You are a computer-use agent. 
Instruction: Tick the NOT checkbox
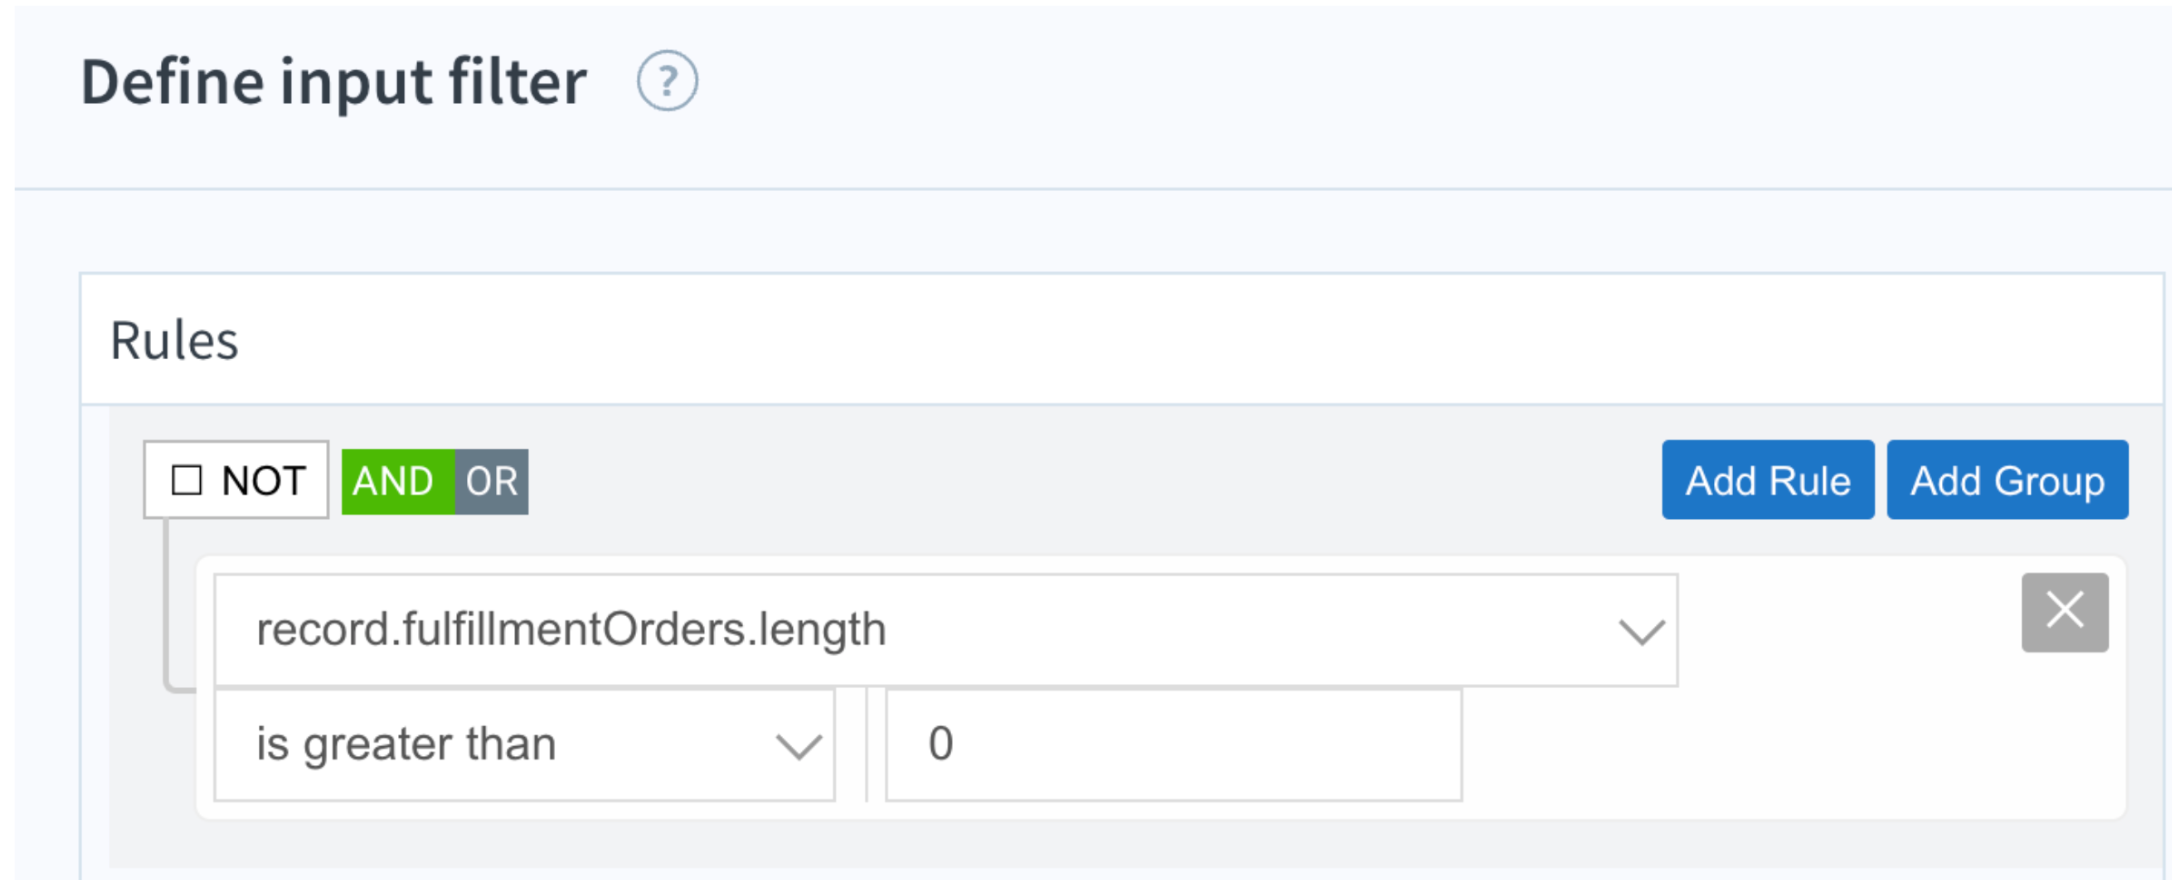(187, 480)
